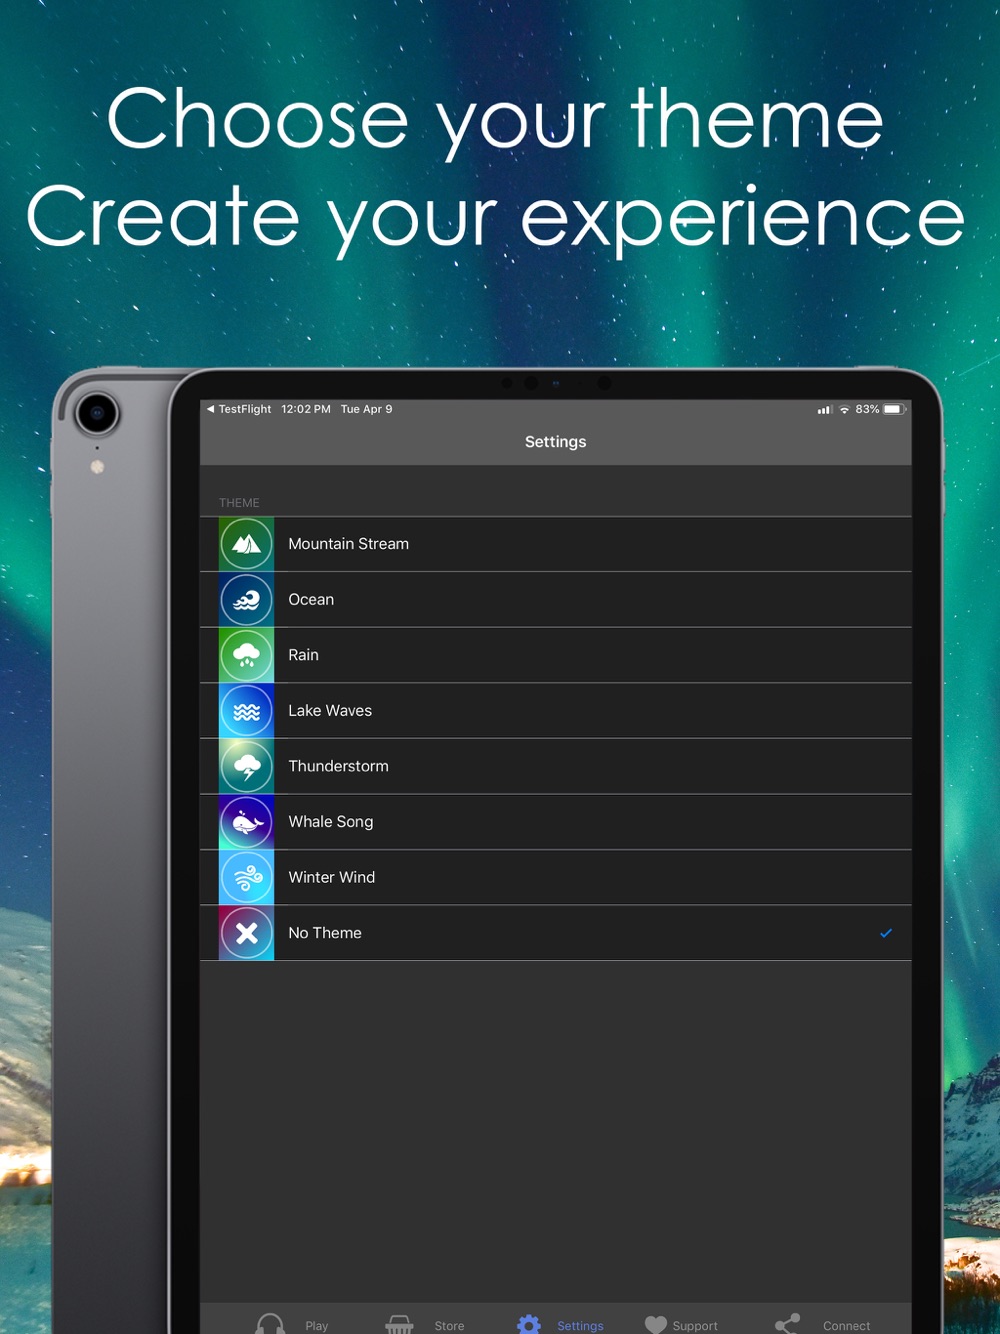Open the Play tab
The width and height of the screenshot is (1000, 1334).
(x=292, y=1324)
